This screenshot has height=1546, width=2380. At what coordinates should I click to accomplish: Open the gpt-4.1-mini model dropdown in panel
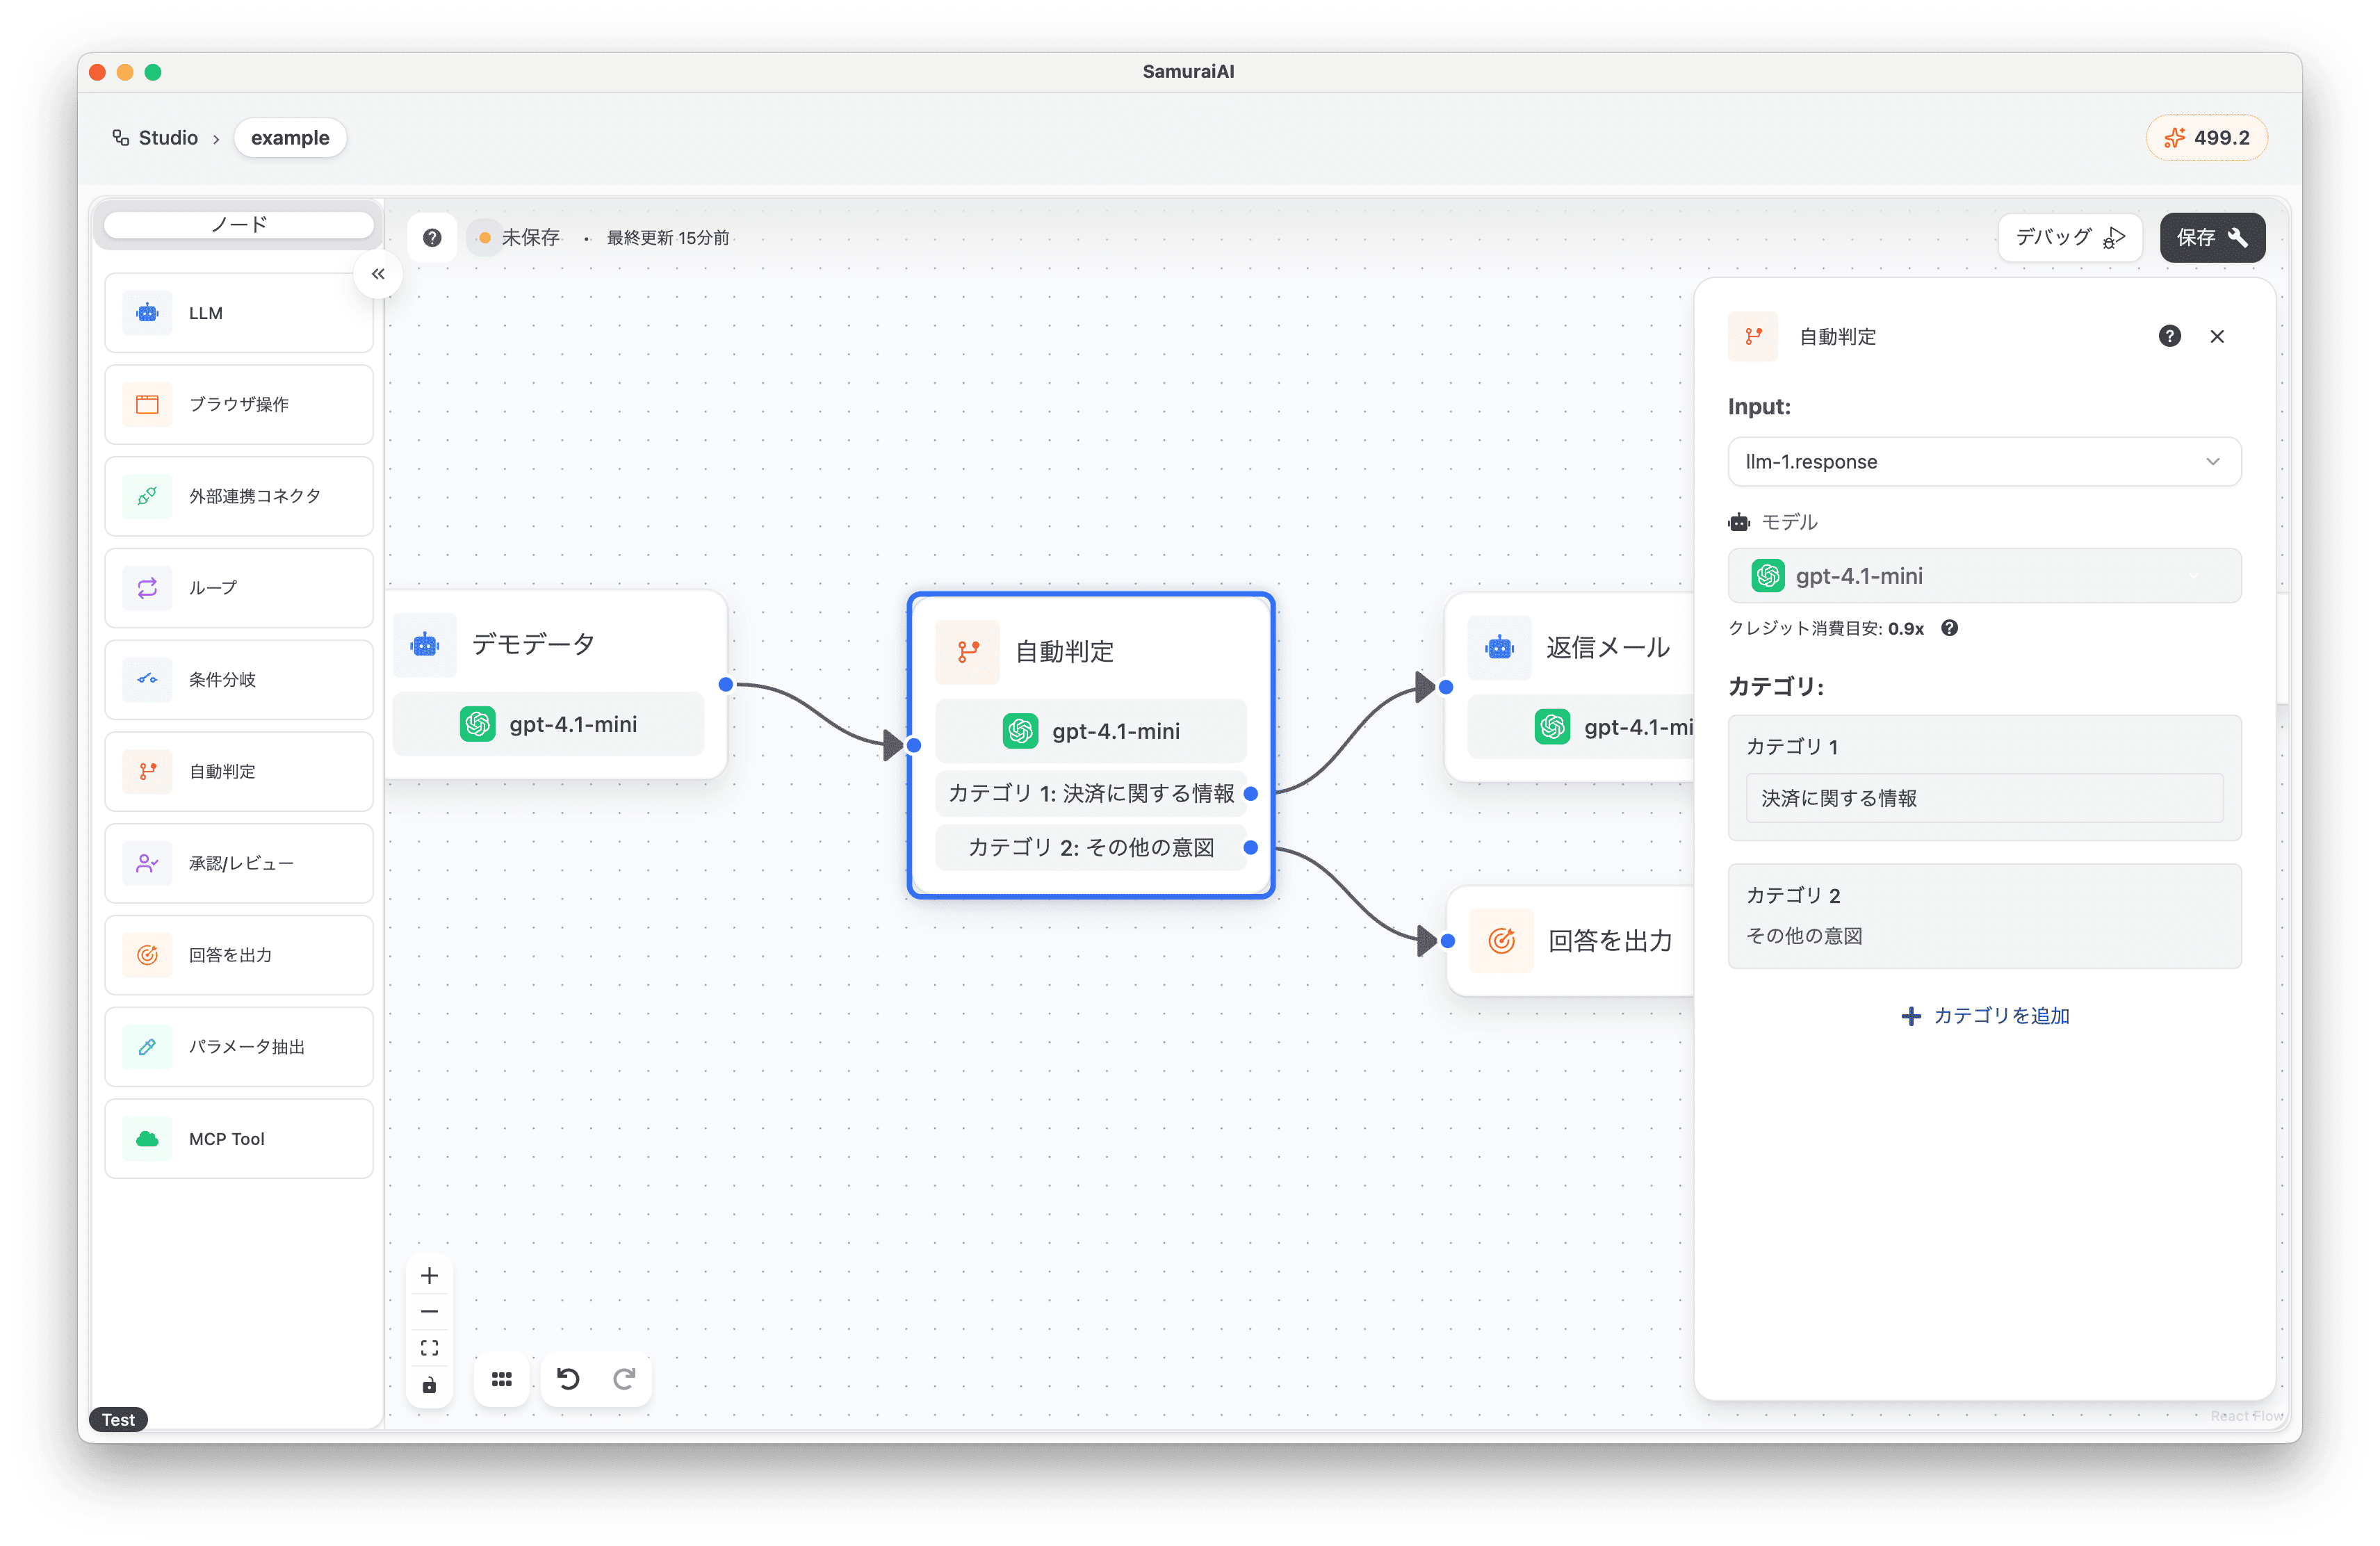point(1983,576)
